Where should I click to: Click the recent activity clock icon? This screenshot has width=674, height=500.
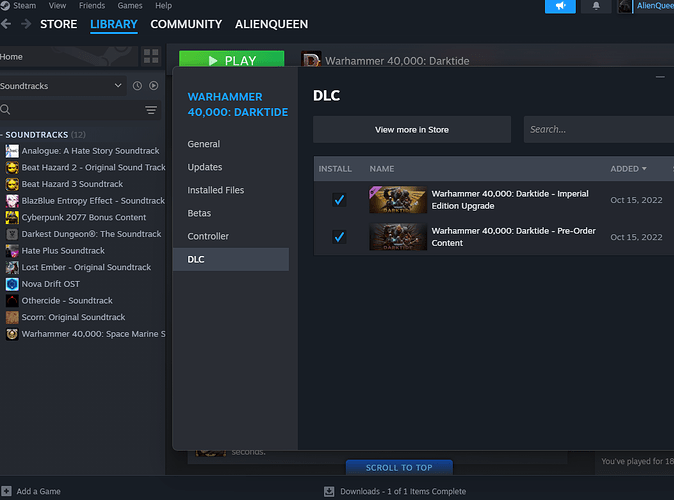coord(137,86)
